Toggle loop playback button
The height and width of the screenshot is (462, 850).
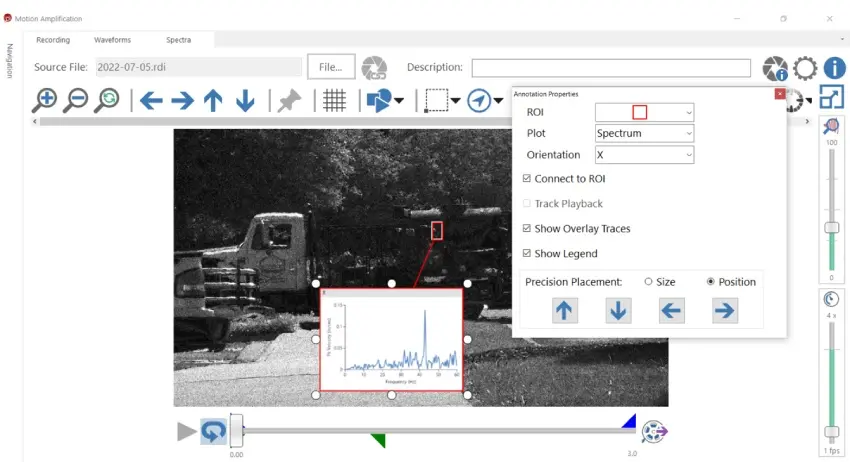tap(214, 432)
